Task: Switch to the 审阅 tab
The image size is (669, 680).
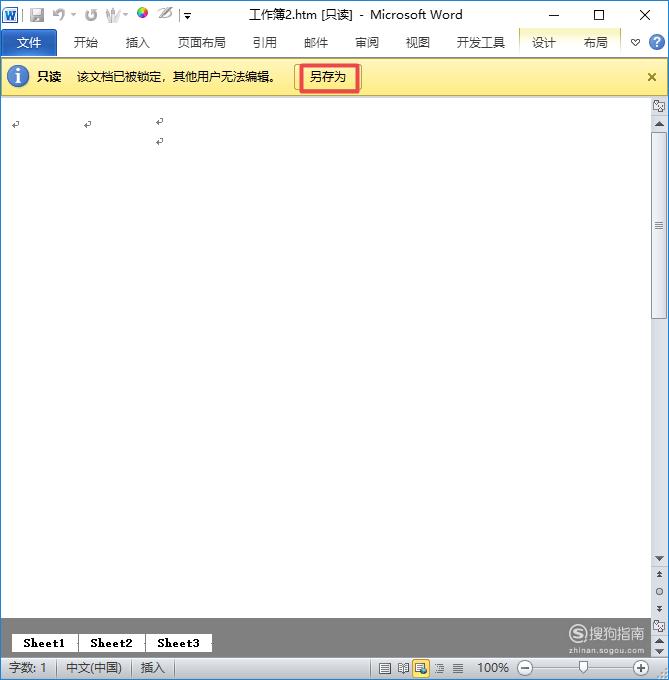Action: 367,42
